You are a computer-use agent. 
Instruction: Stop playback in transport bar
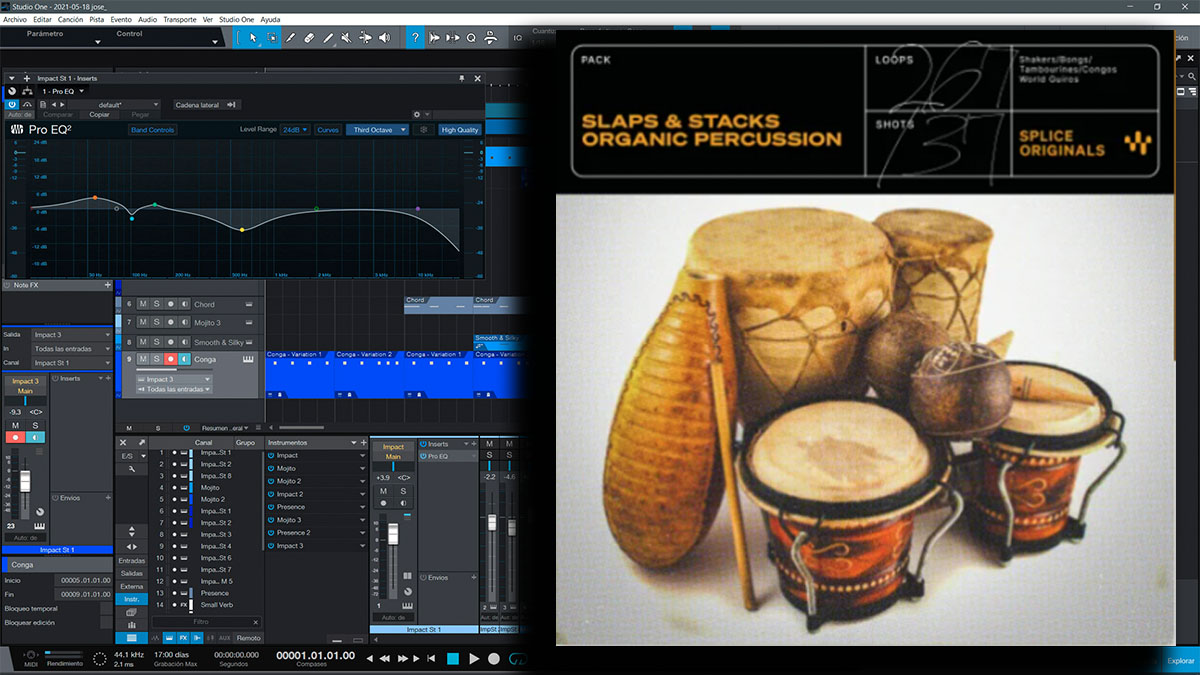[452, 659]
